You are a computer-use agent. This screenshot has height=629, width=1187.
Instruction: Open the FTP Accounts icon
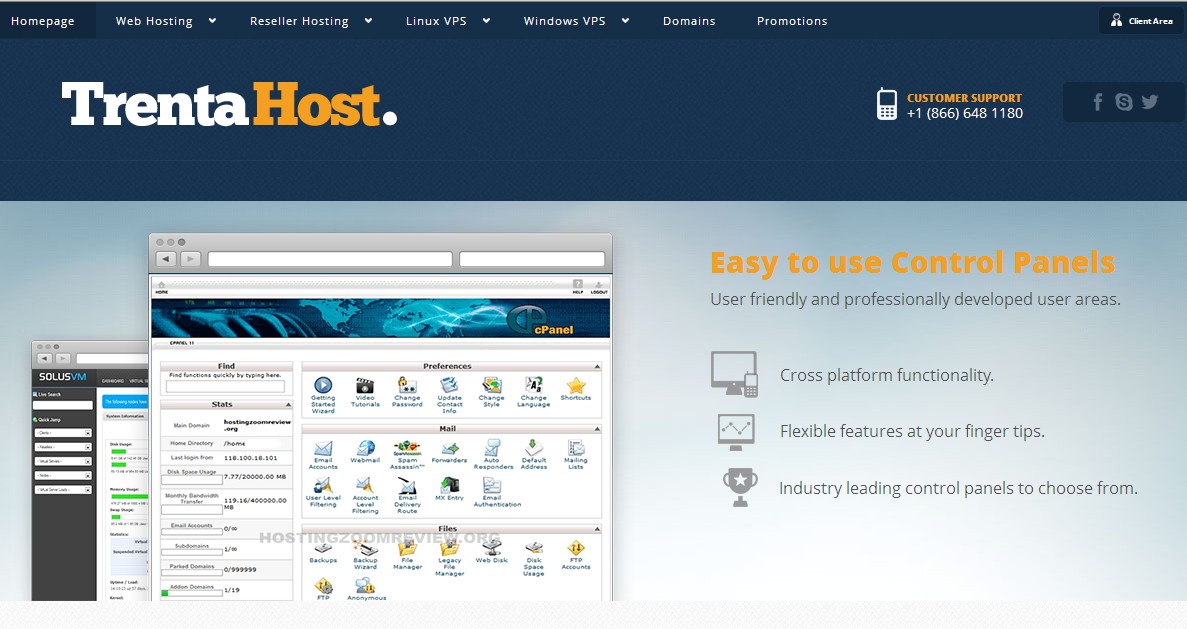576,548
